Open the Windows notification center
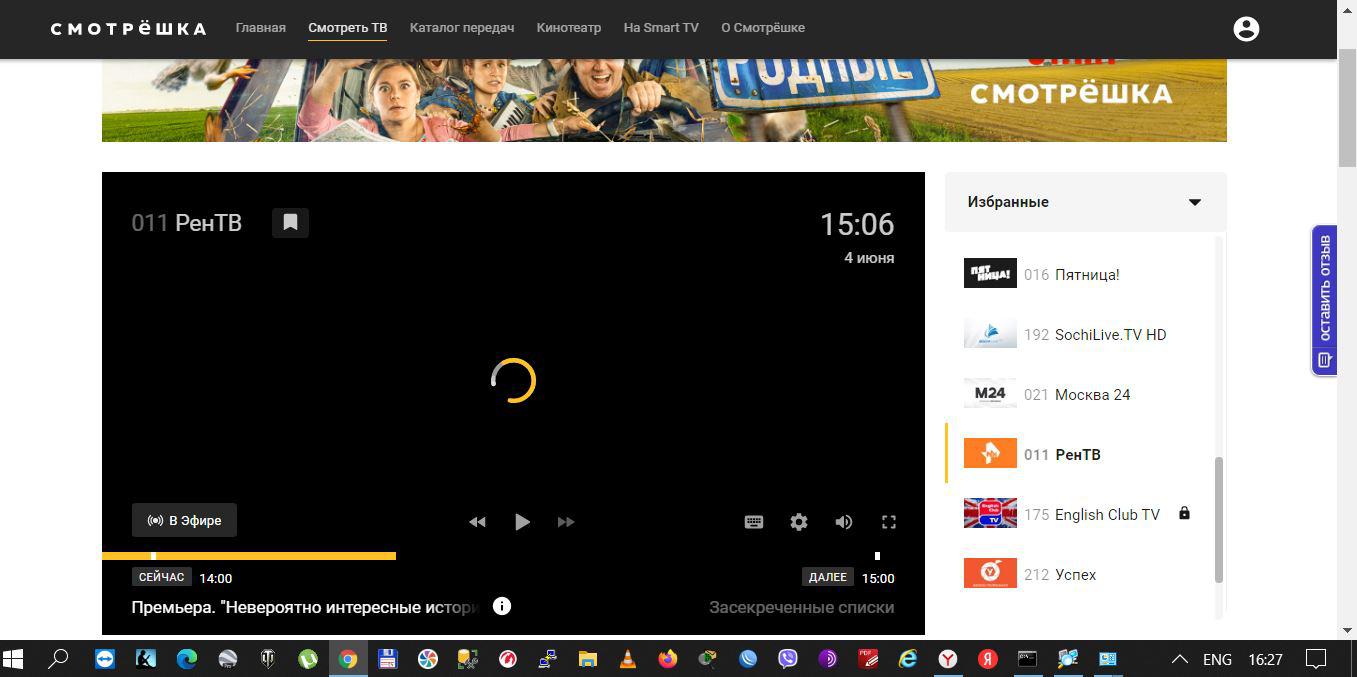The width and height of the screenshot is (1357, 677). click(x=1317, y=659)
